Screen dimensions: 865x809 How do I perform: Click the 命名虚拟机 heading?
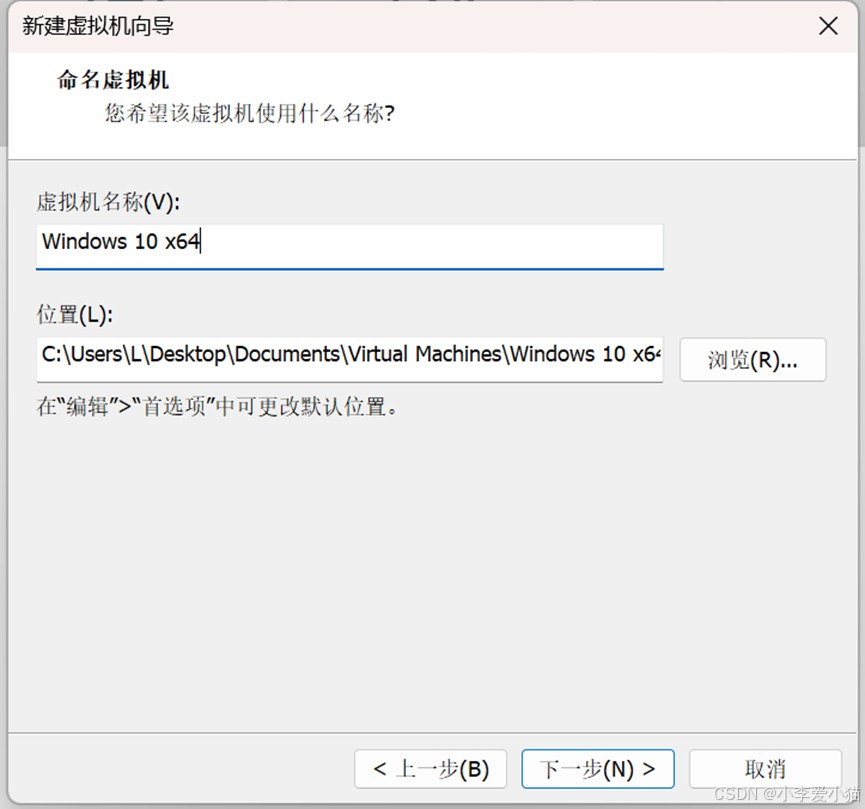pyautogui.click(x=113, y=80)
